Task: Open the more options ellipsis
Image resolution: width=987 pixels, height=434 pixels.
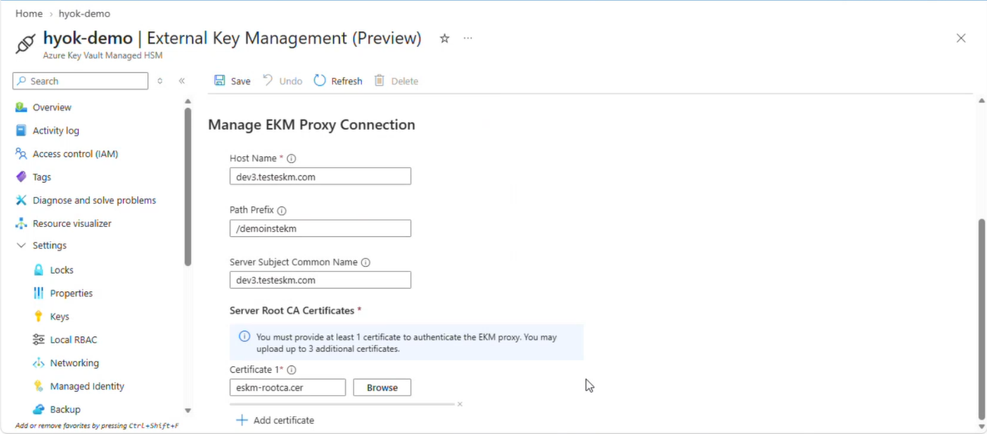Action: 468,38
